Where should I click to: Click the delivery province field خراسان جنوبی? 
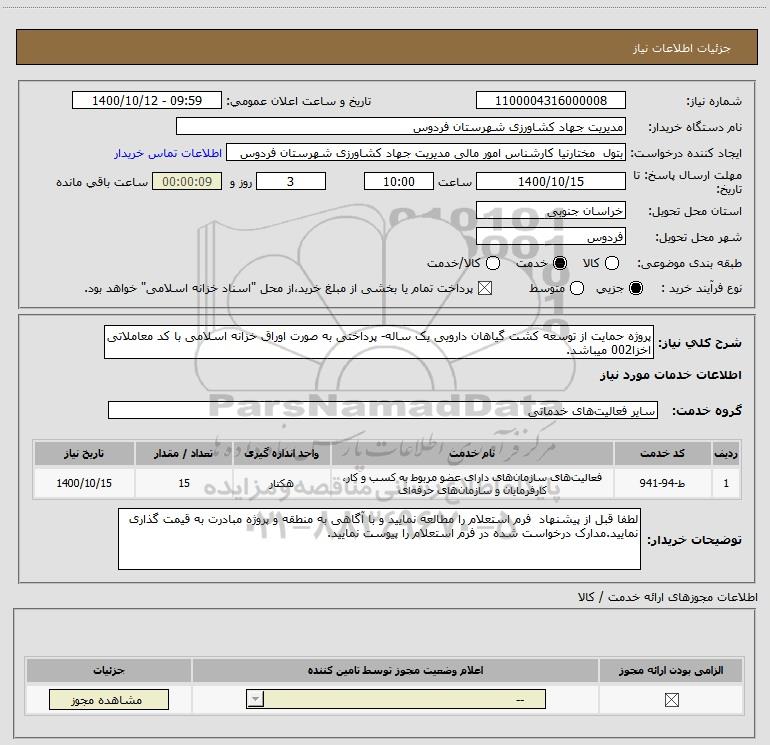coord(550,210)
